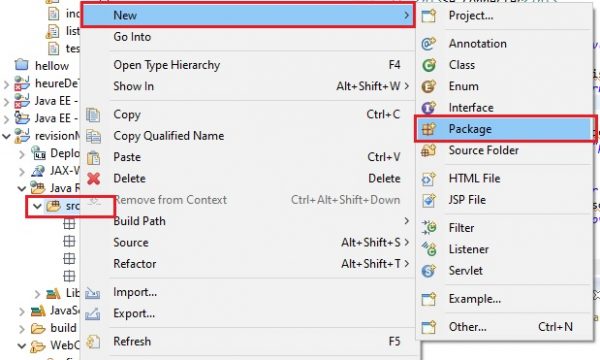Click the Class icon in New submenu
The height and width of the screenshot is (360, 600).
pyautogui.click(x=429, y=65)
